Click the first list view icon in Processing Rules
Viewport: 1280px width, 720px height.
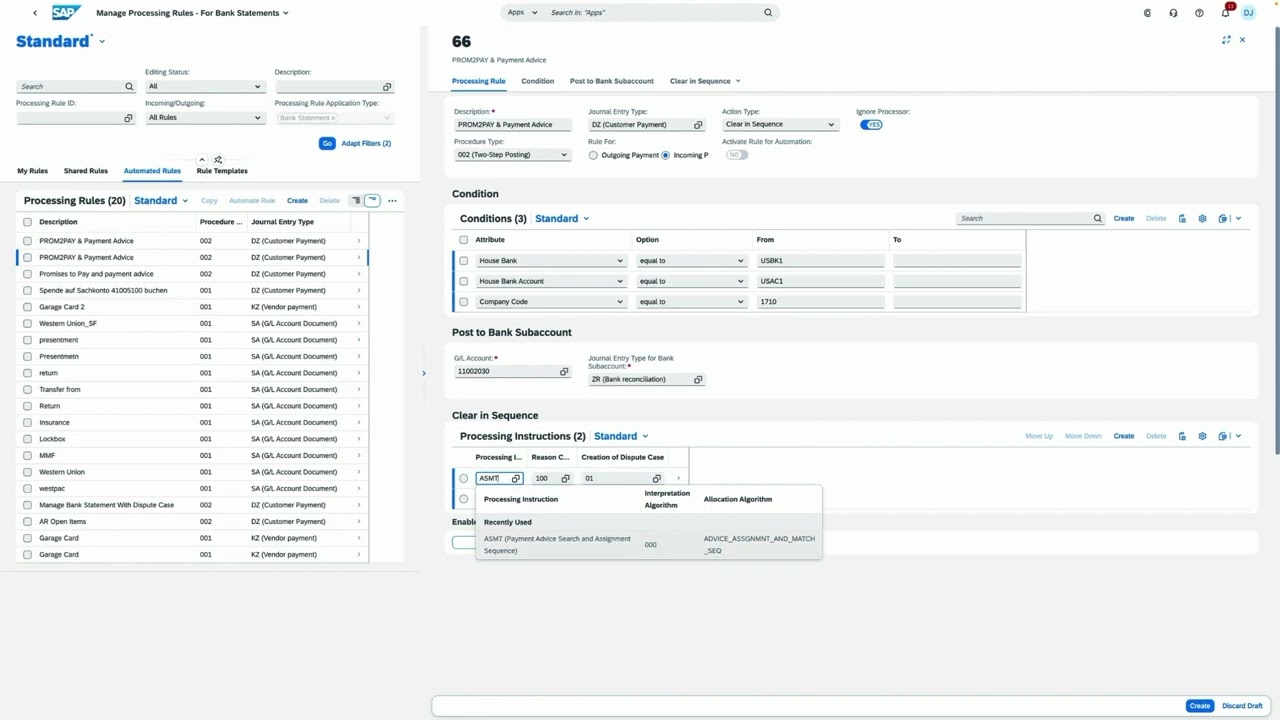[355, 200]
